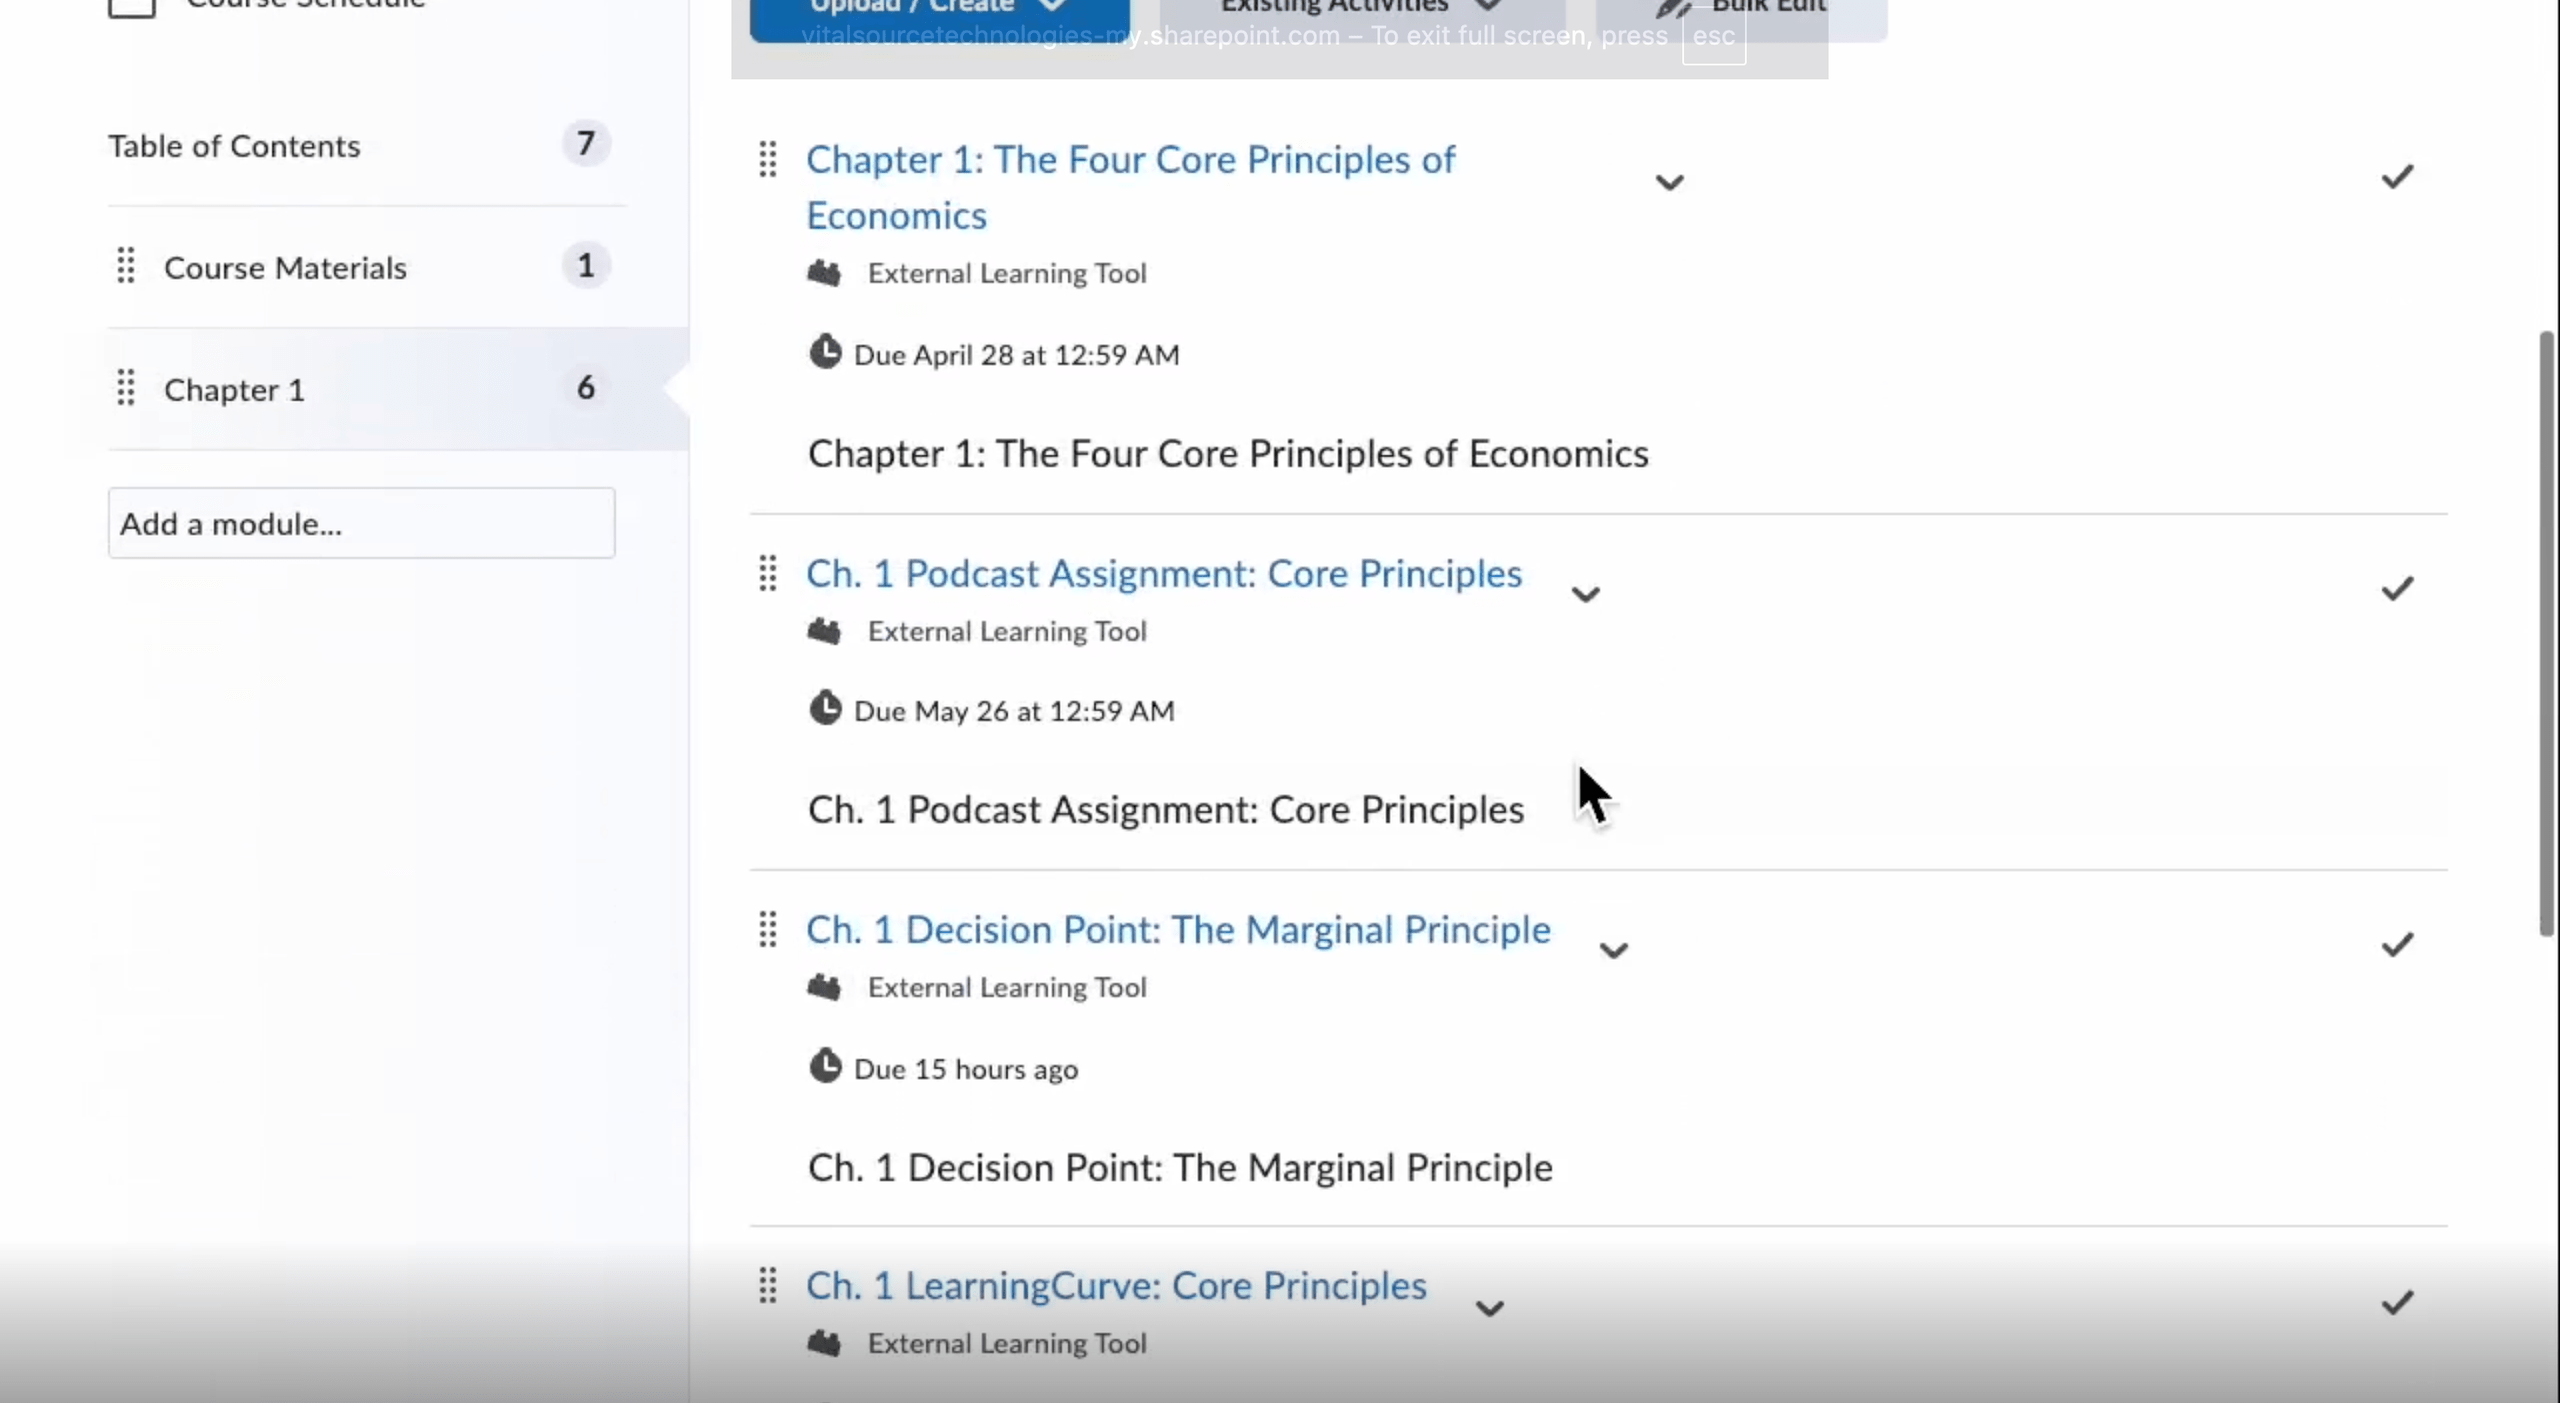Check the Course Schedule checkbox
Image resolution: width=2560 pixels, height=1403 pixels.
[130, 7]
